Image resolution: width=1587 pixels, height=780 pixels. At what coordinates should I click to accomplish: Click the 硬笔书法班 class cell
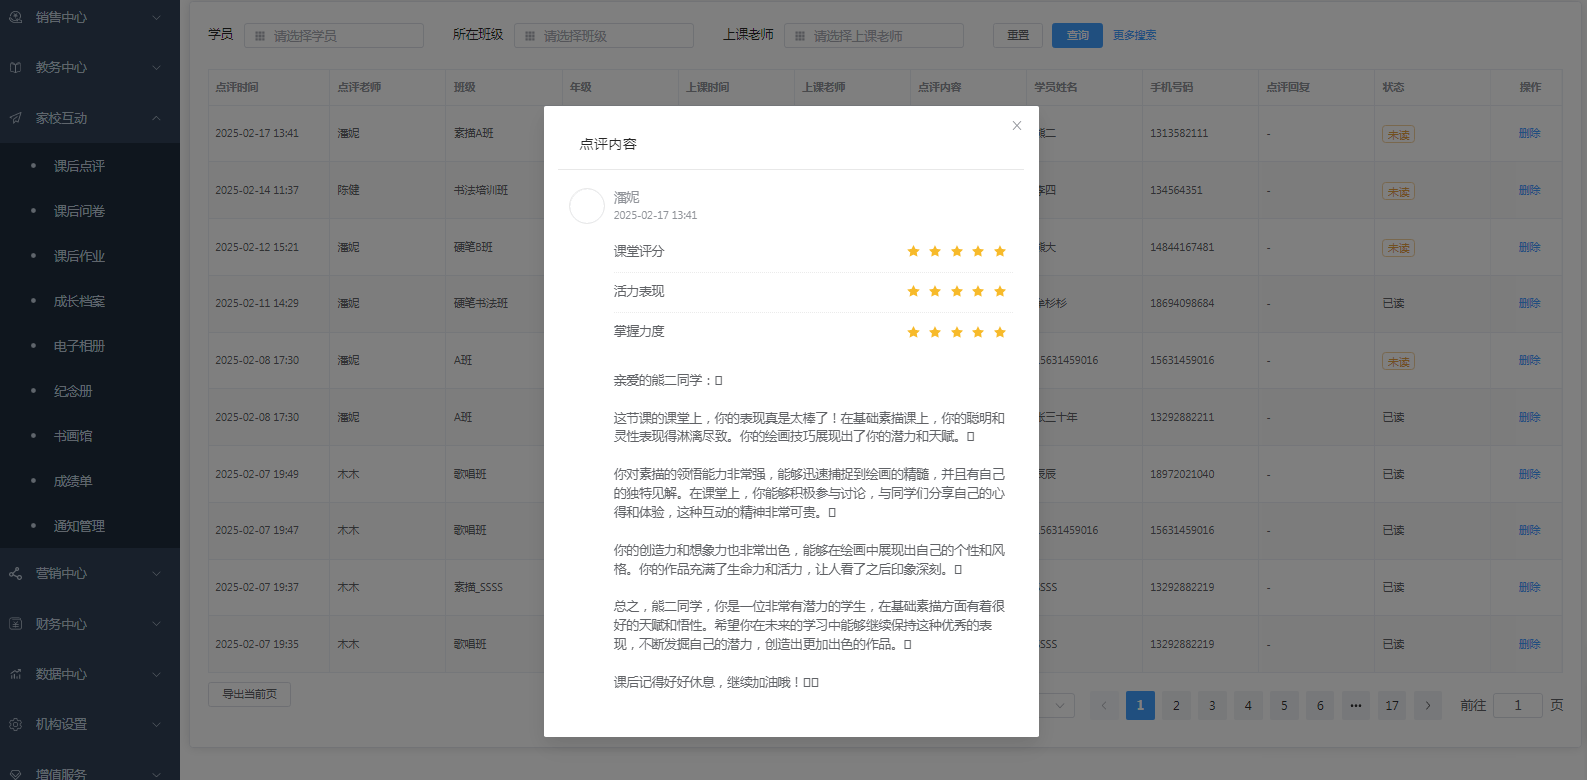click(481, 303)
